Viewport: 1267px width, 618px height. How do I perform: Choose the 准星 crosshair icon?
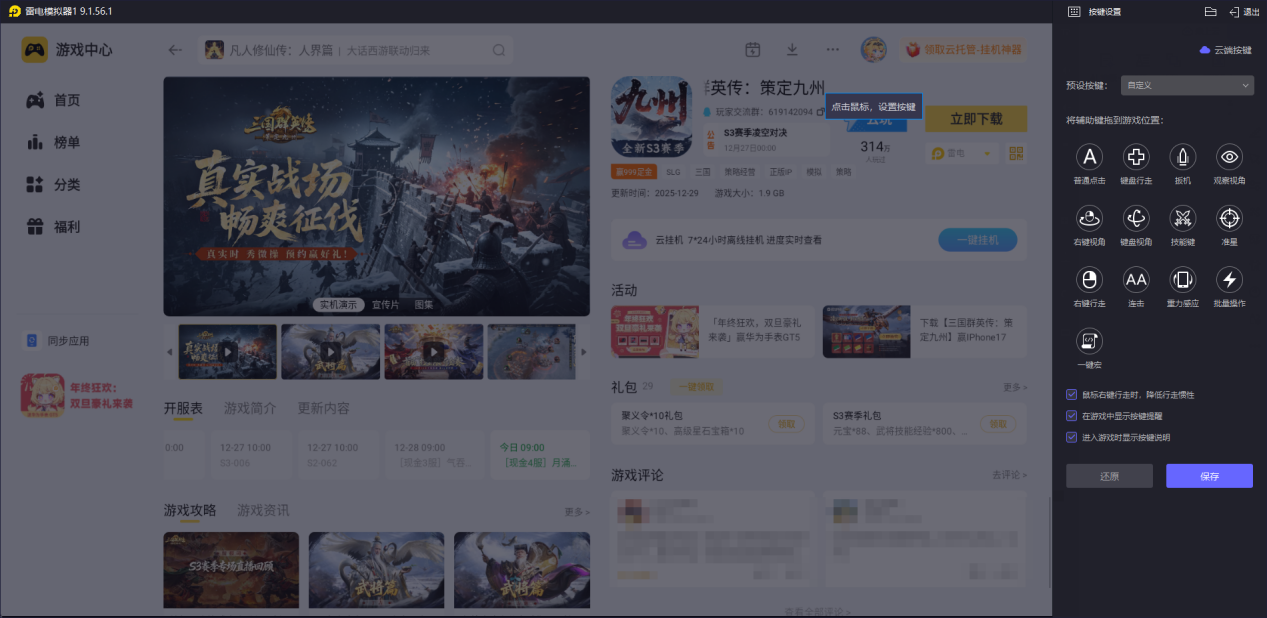pyautogui.click(x=1229, y=218)
